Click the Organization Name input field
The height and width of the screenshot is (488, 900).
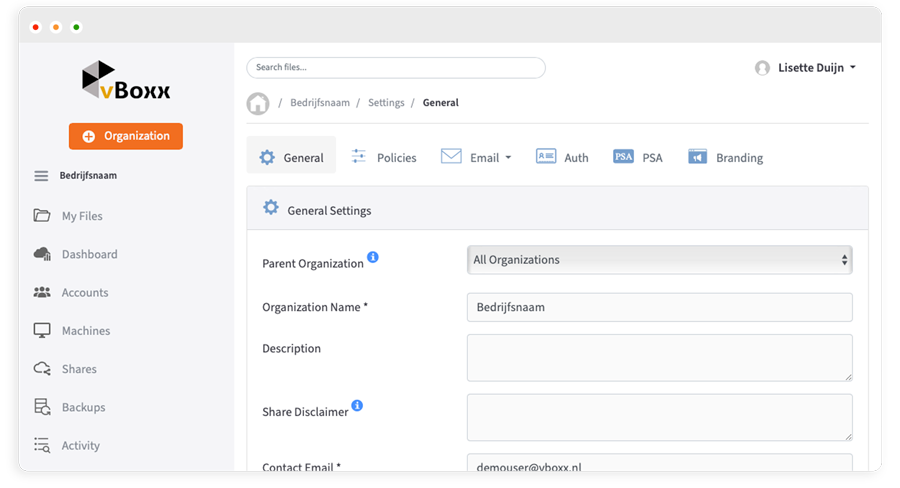[x=659, y=307]
